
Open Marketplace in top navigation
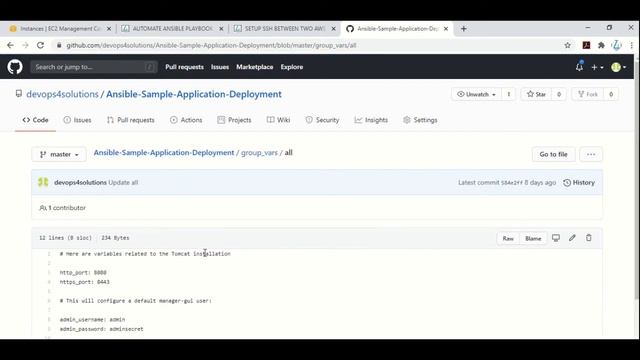[254, 67]
